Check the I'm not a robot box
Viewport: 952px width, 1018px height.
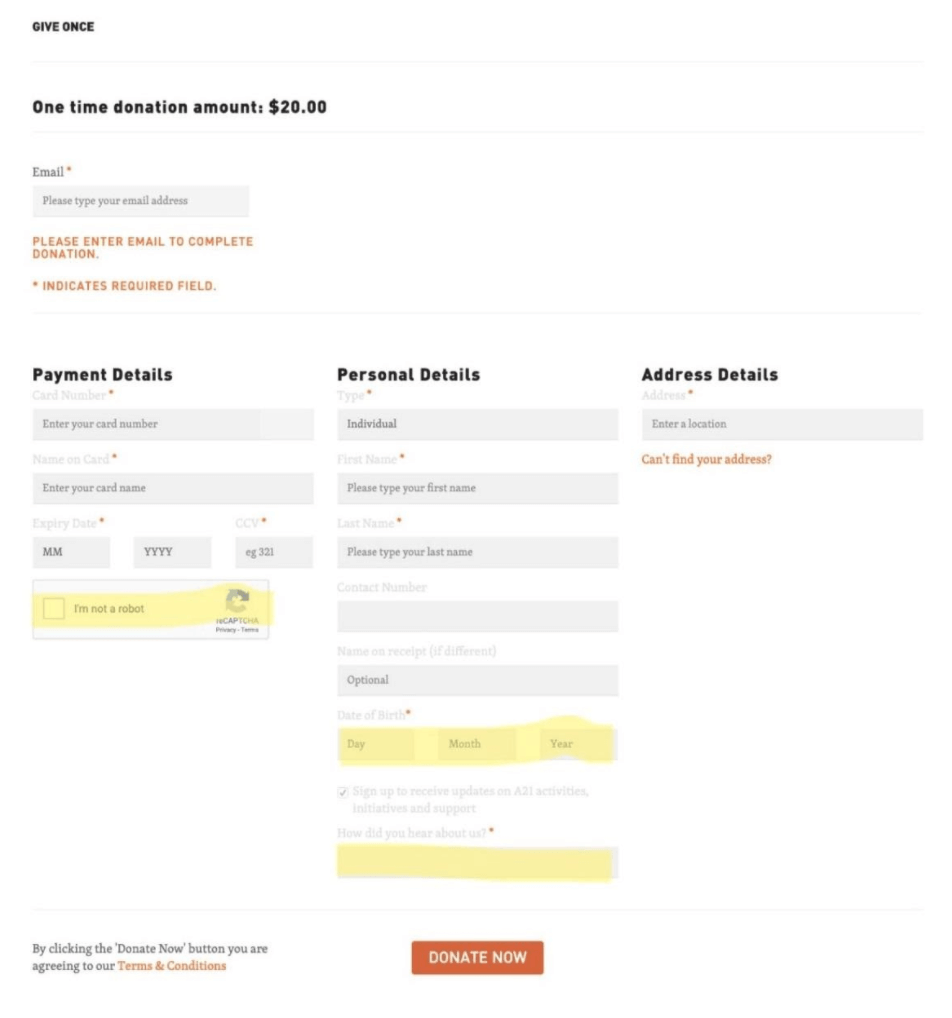[x=54, y=608]
